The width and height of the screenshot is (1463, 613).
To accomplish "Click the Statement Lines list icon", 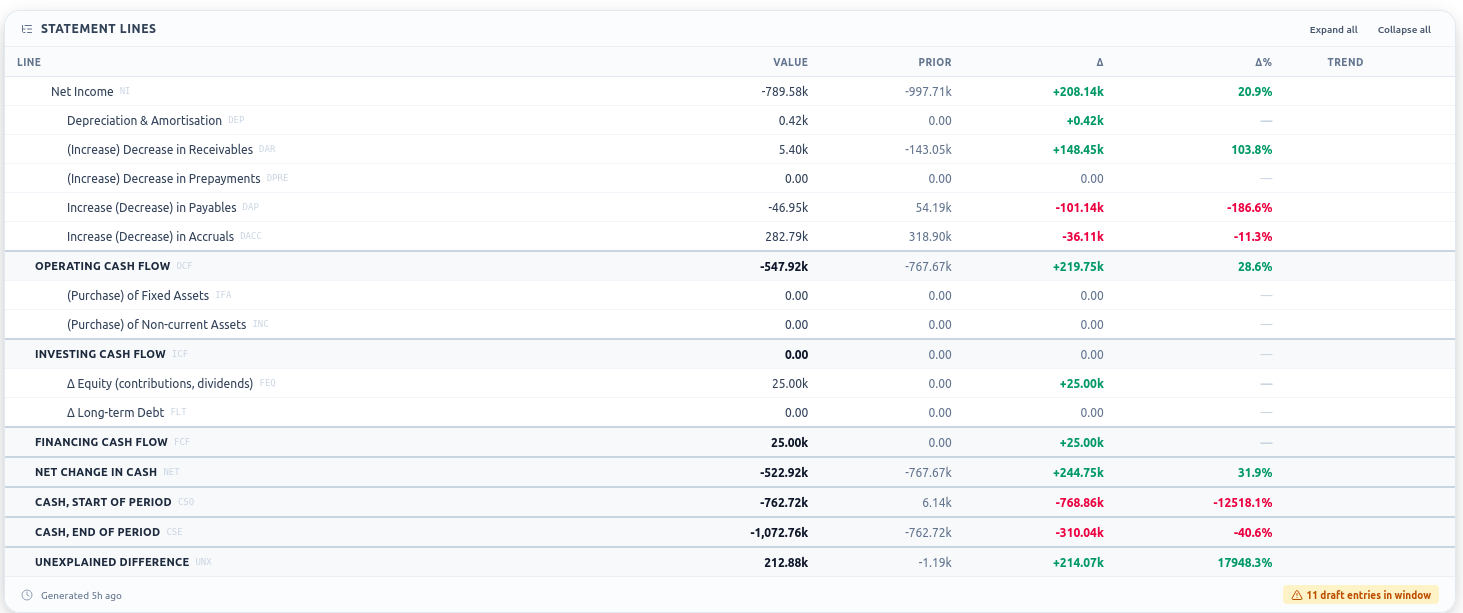I will (x=27, y=29).
